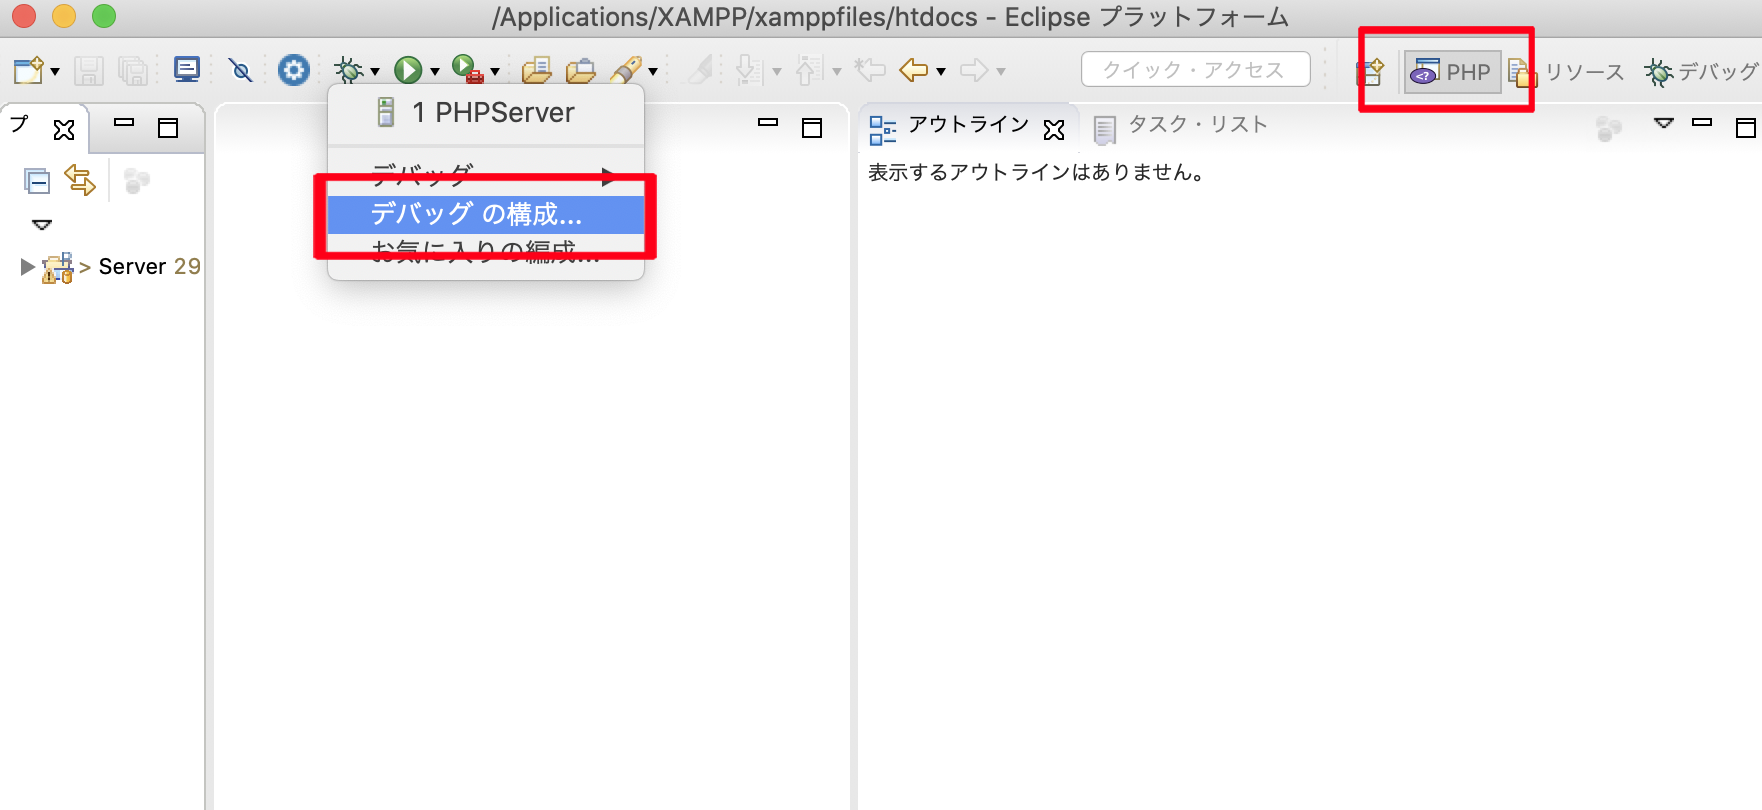Open the Outline panel view menu triangle
Screen dimensions: 1762x810
pos(1664,123)
